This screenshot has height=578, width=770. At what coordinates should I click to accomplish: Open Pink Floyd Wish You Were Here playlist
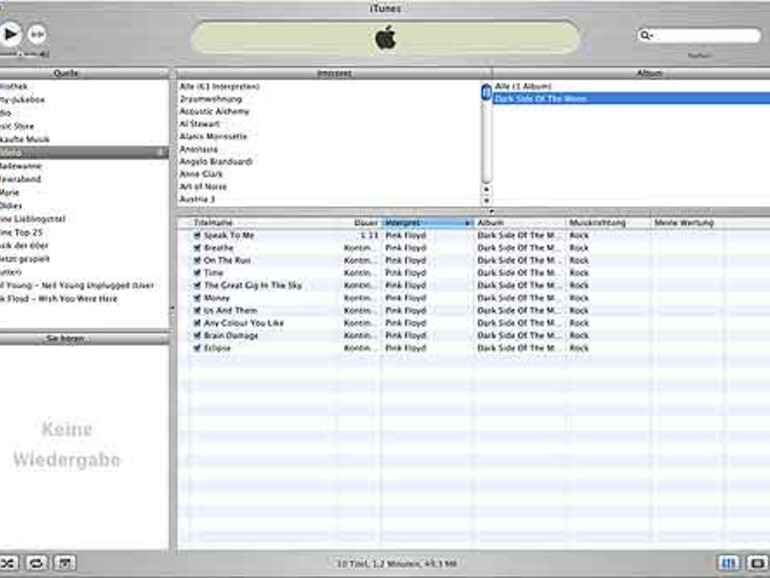click(59, 299)
